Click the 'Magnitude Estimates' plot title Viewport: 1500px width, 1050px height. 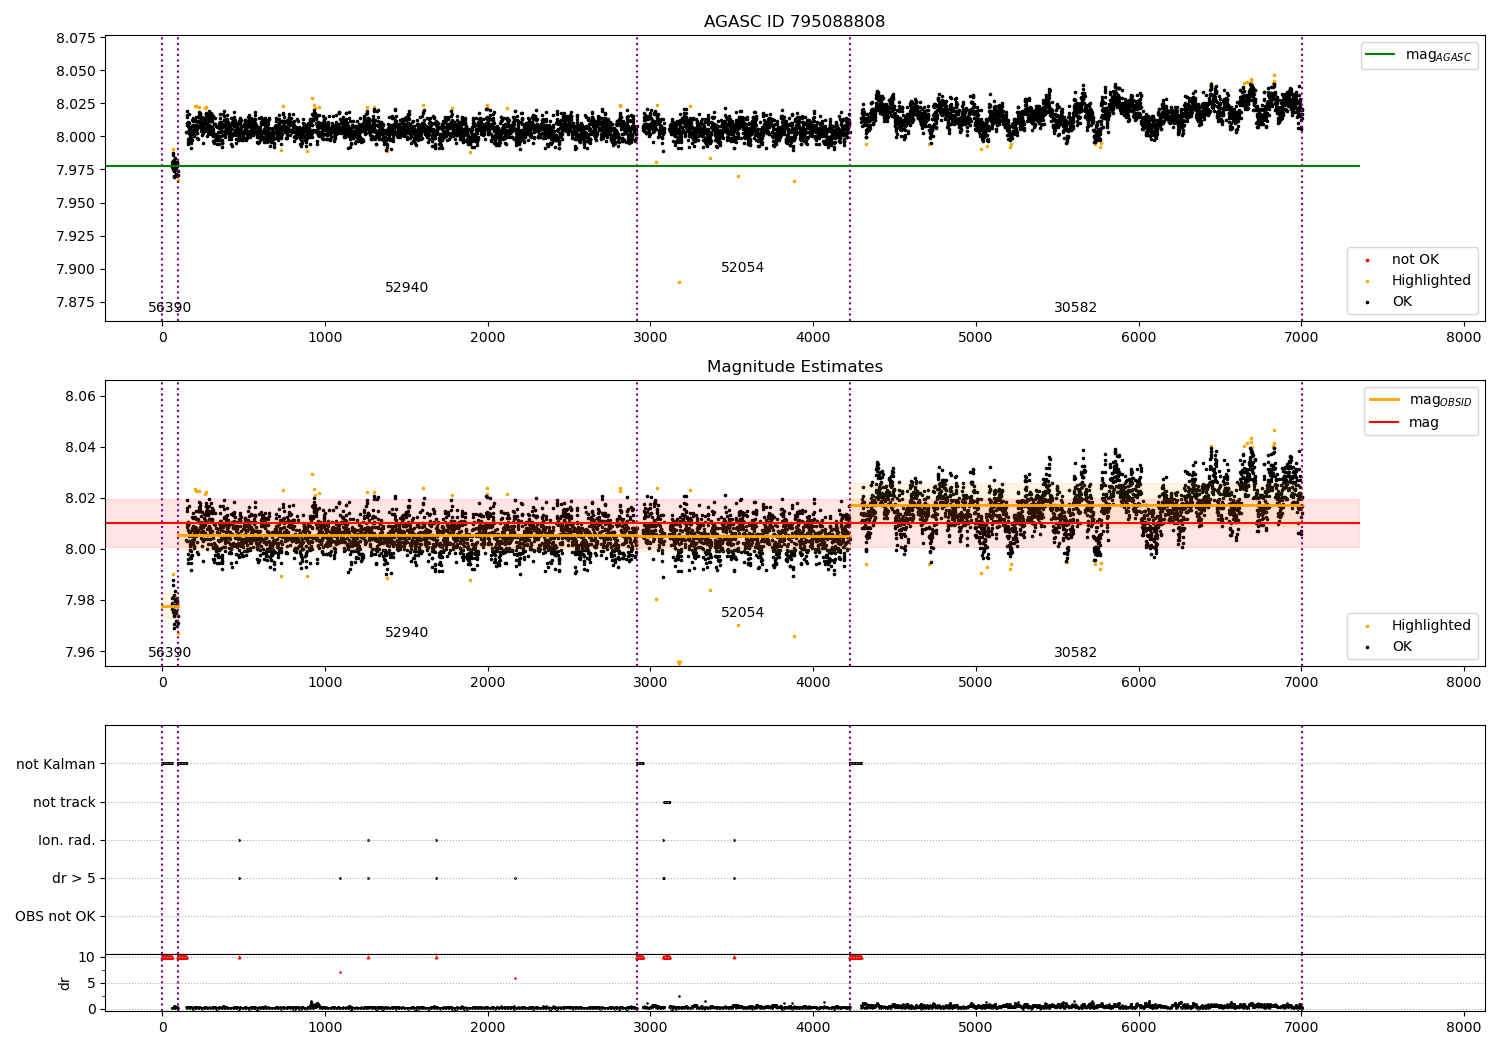794,367
